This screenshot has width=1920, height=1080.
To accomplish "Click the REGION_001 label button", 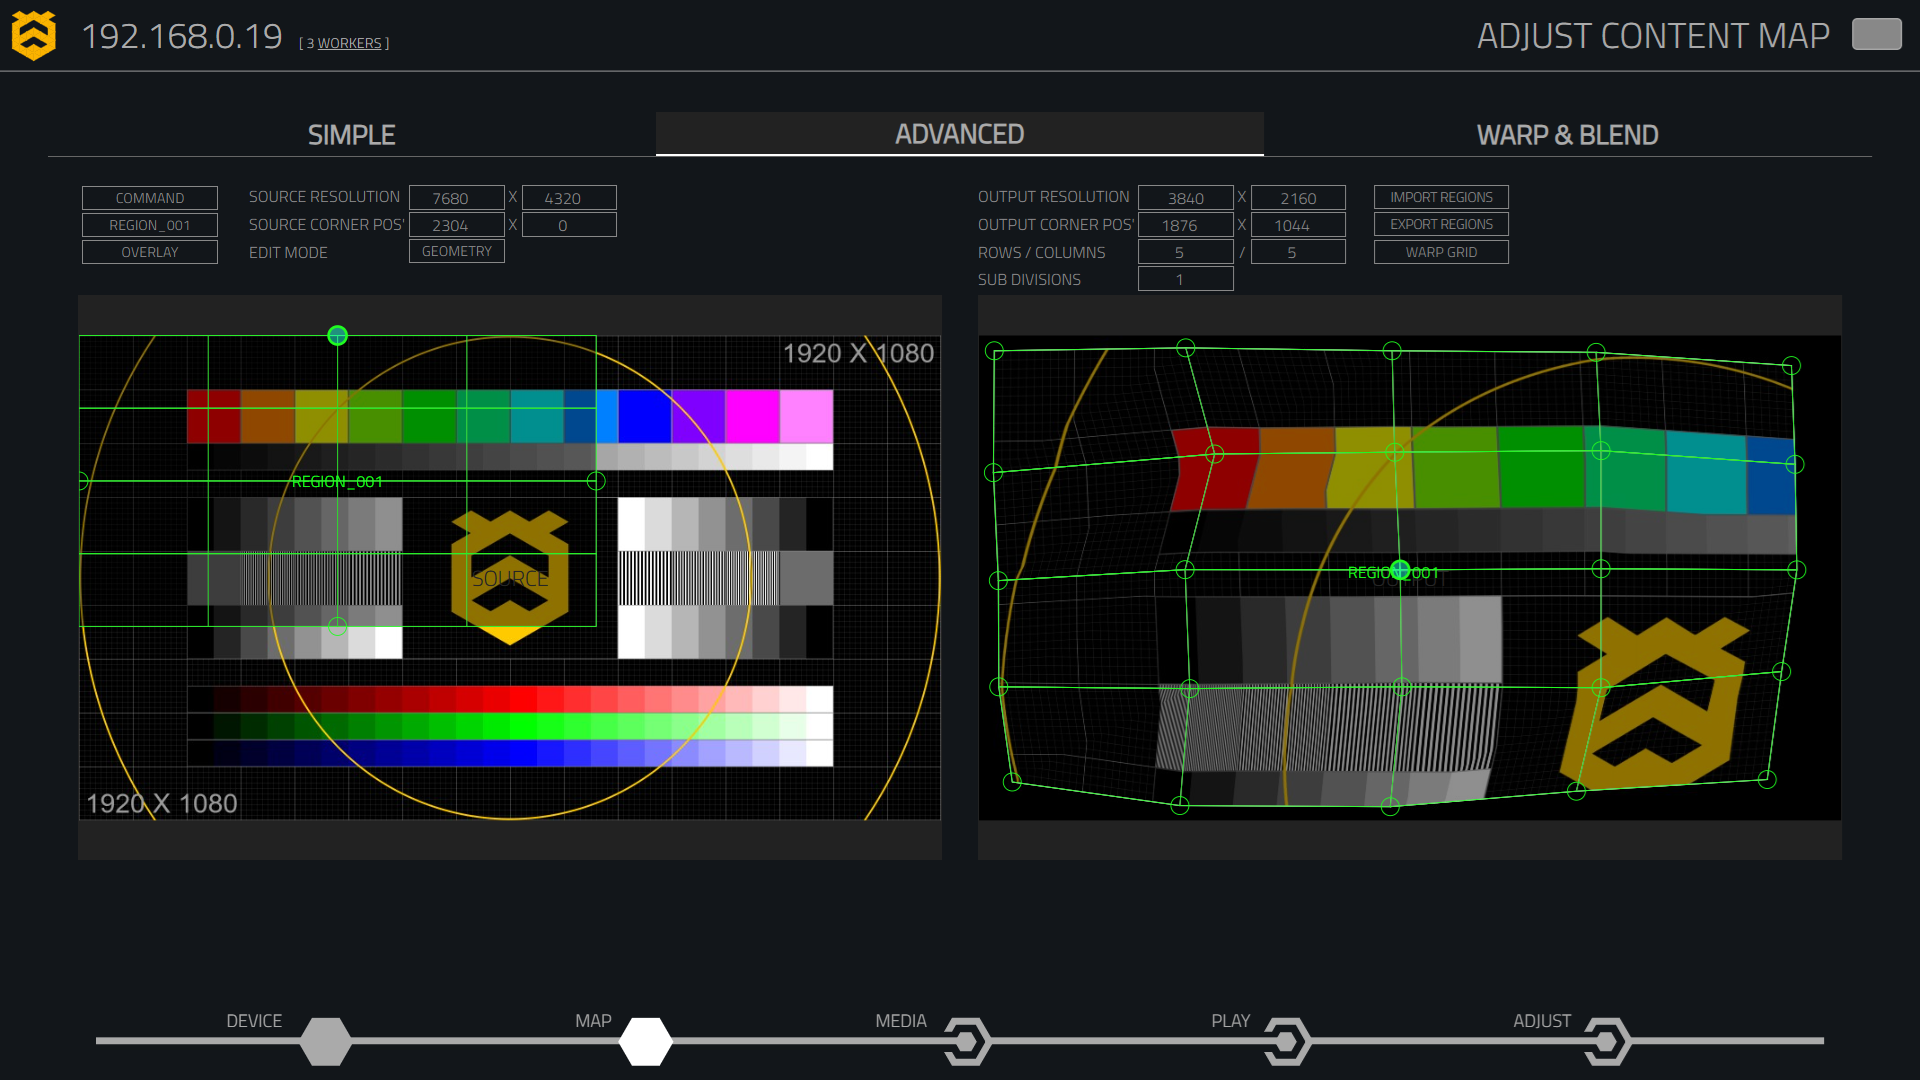I will click(x=149, y=224).
